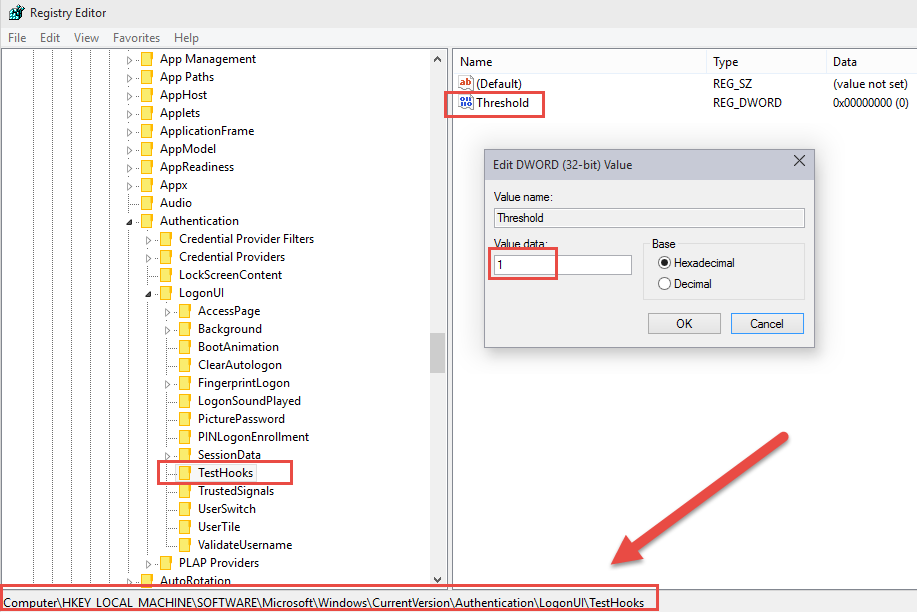Select the AppReadiness key in the tree
This screenshot has height=612, width=917.
pyautogui.click(x=197, y=167)
